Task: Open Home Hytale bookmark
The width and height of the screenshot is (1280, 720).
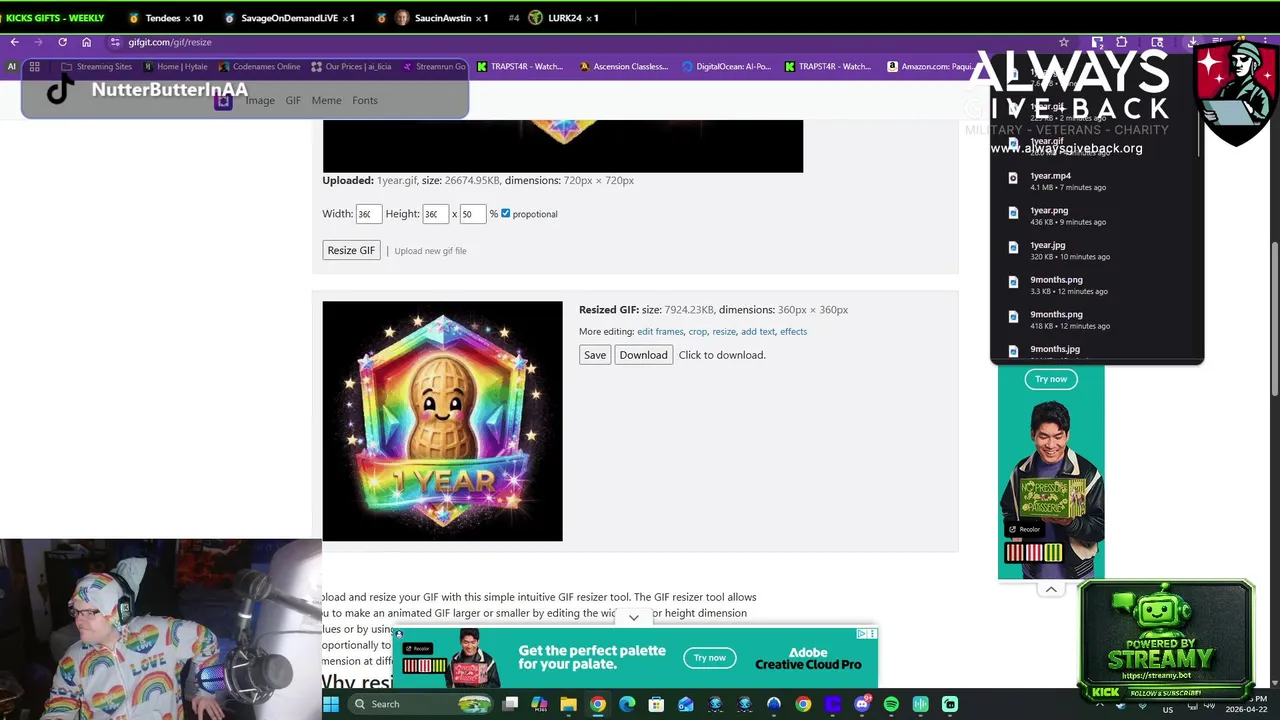Action: 175,67
